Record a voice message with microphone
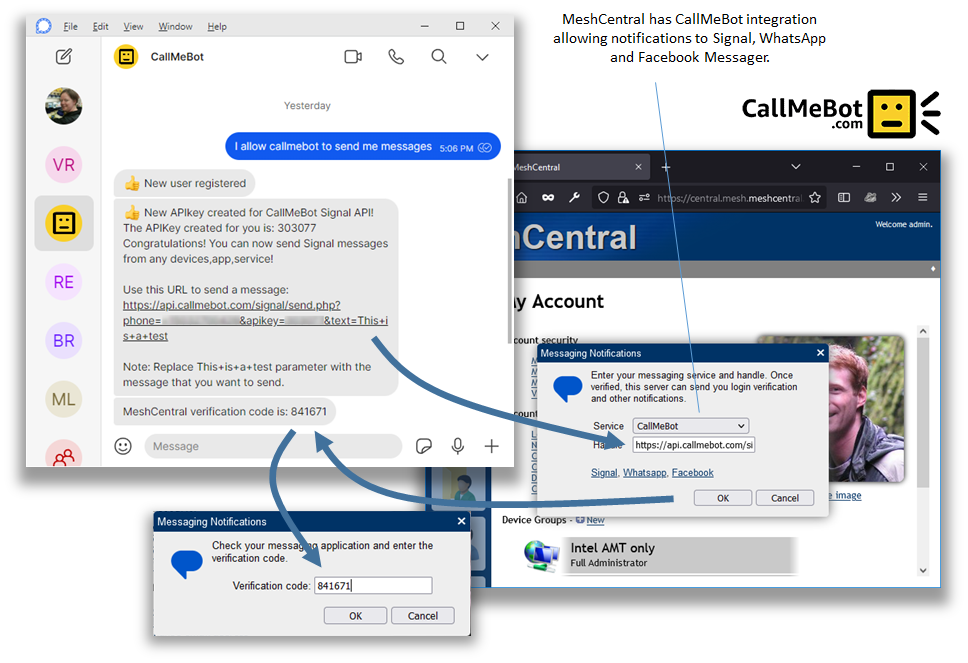 coord(458,446)
